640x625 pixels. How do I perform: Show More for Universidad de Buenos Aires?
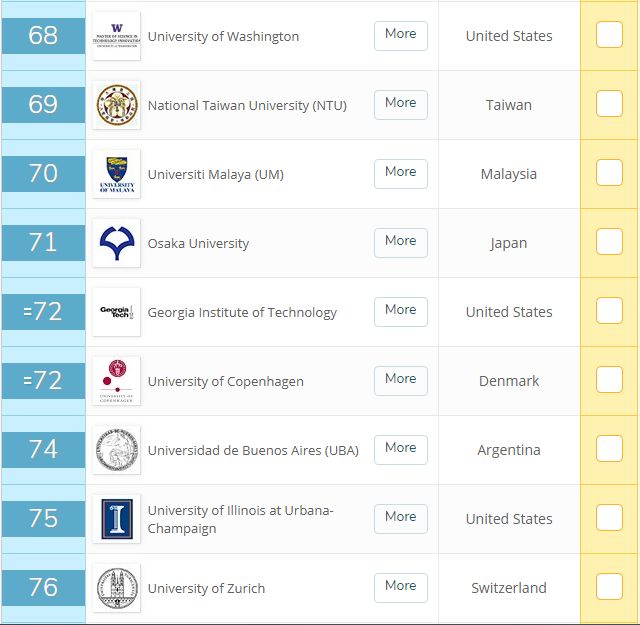400,449
